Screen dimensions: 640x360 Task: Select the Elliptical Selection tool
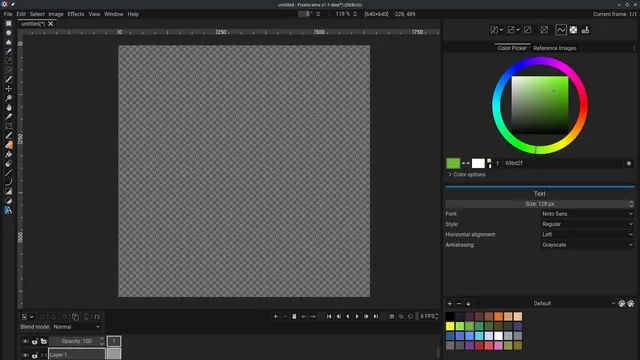[x=9, y=33]
